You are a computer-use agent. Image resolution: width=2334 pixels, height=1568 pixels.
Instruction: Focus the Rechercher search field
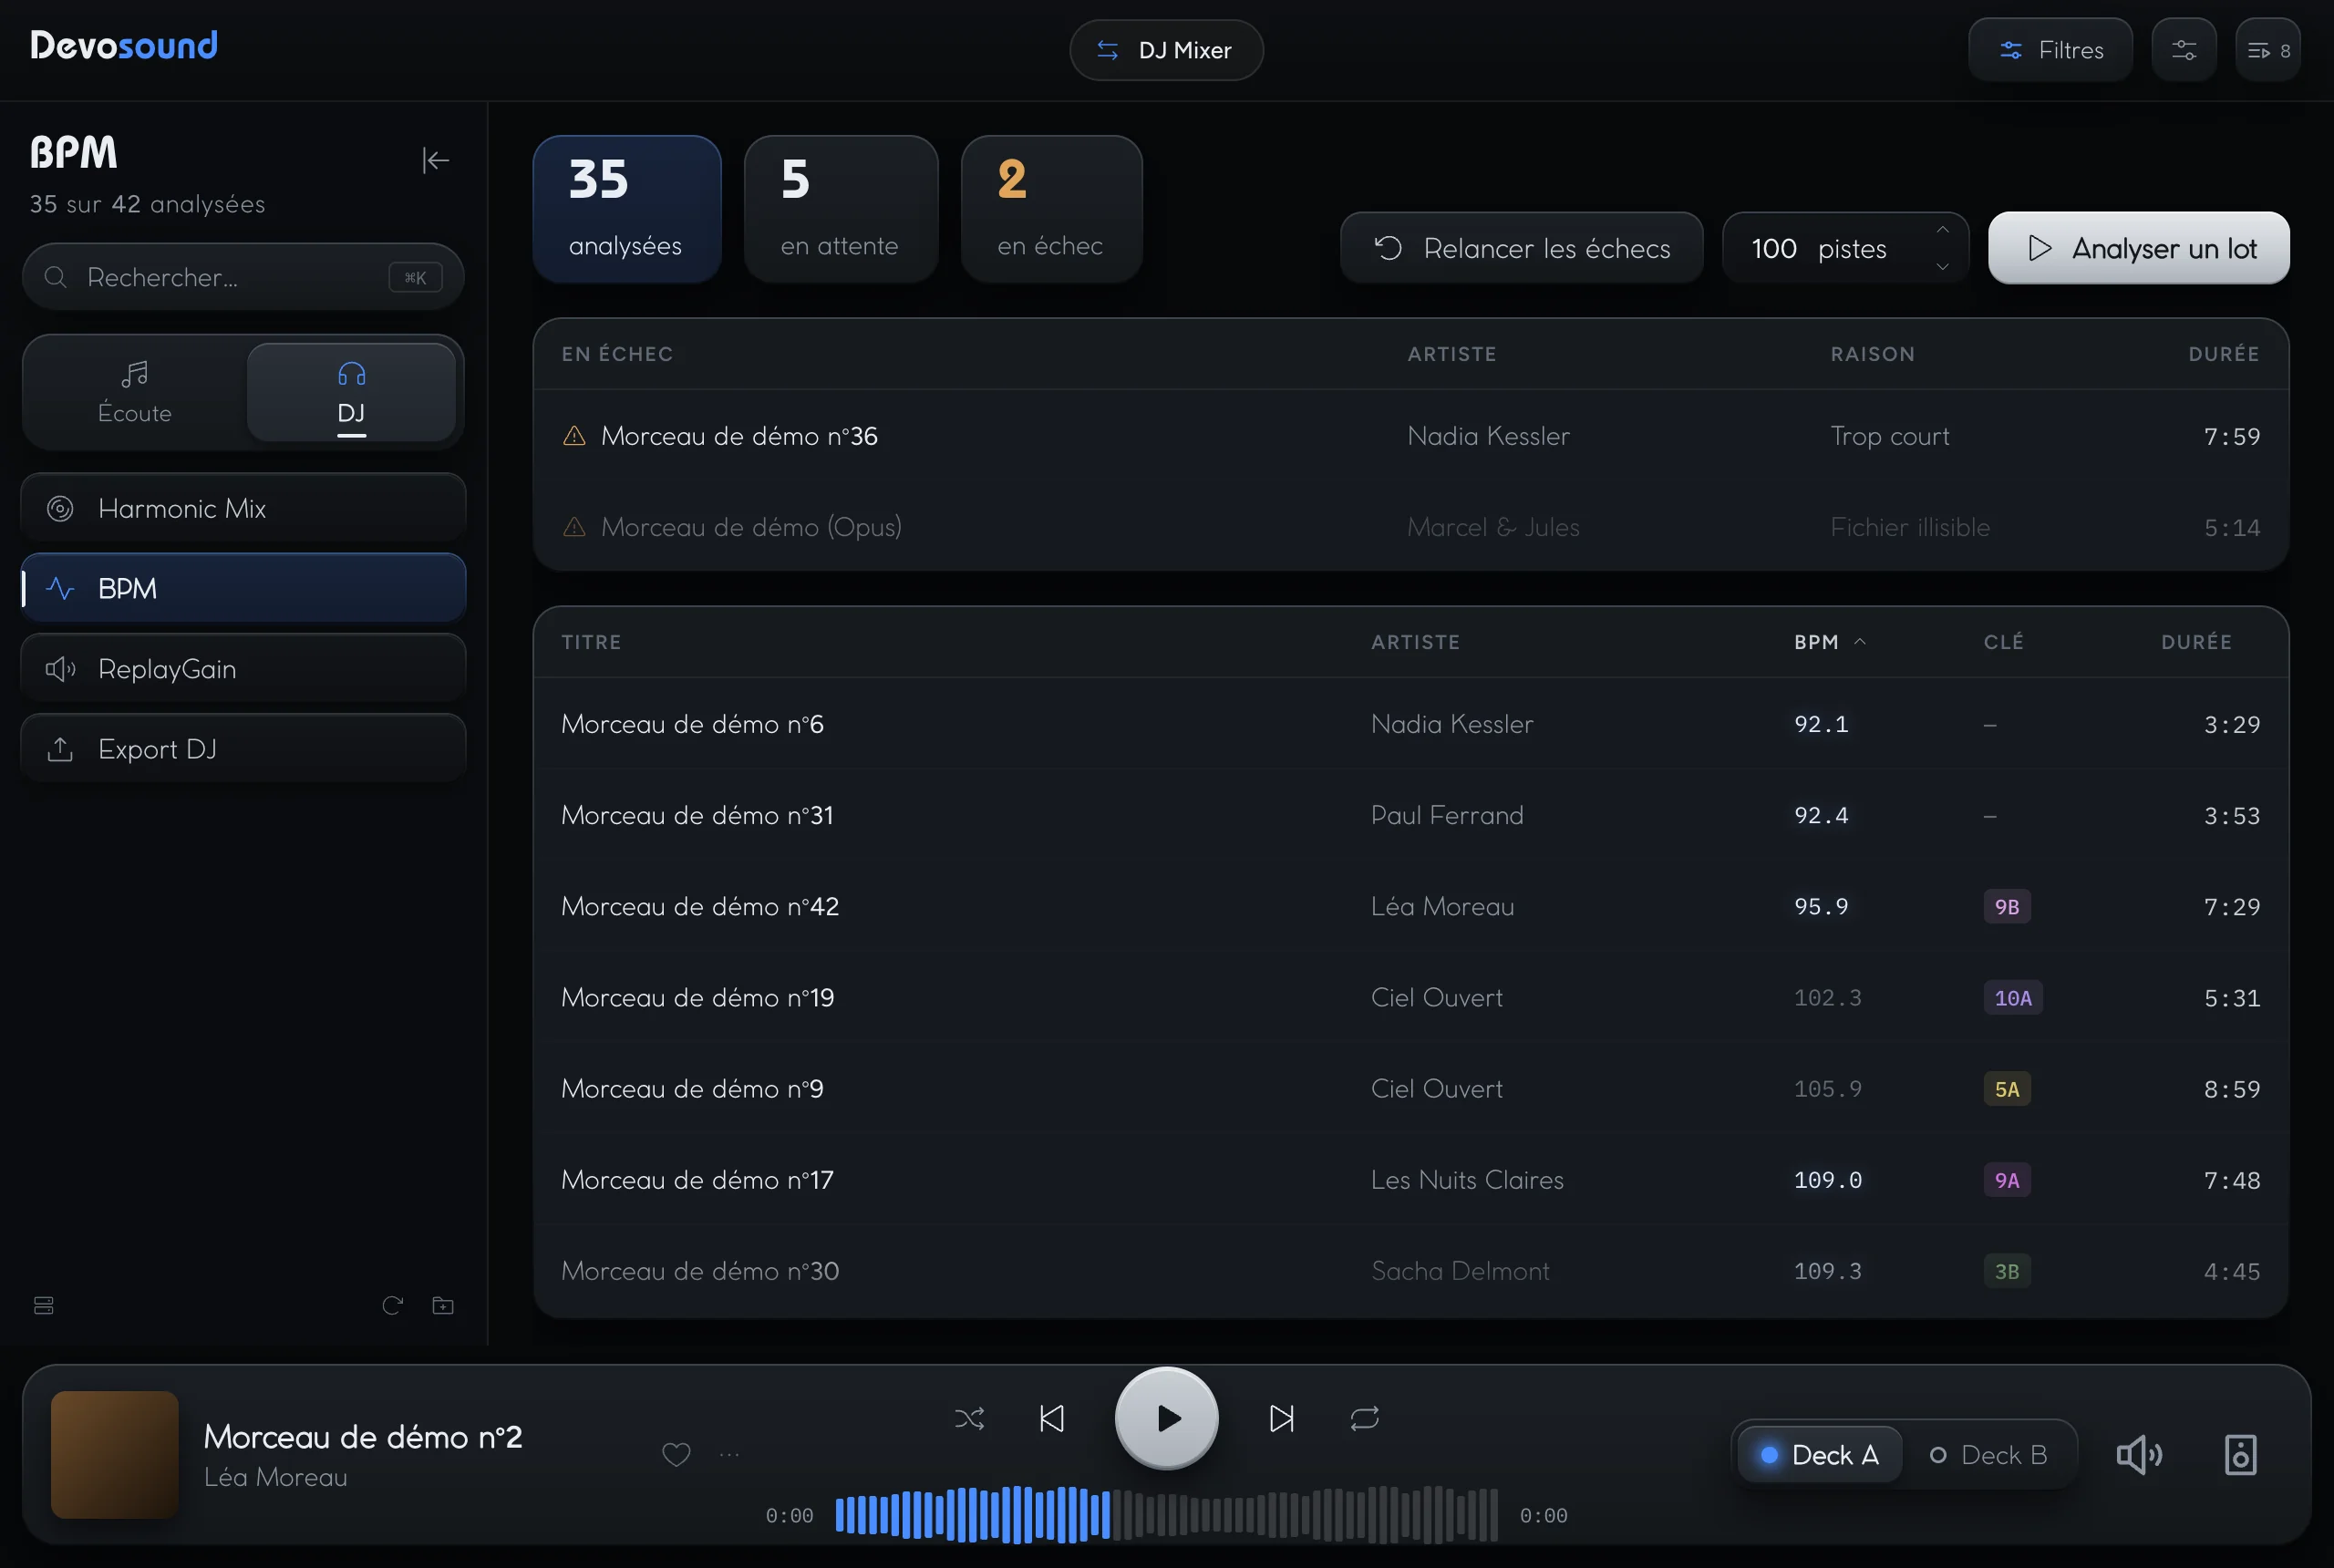pos(243,277)
